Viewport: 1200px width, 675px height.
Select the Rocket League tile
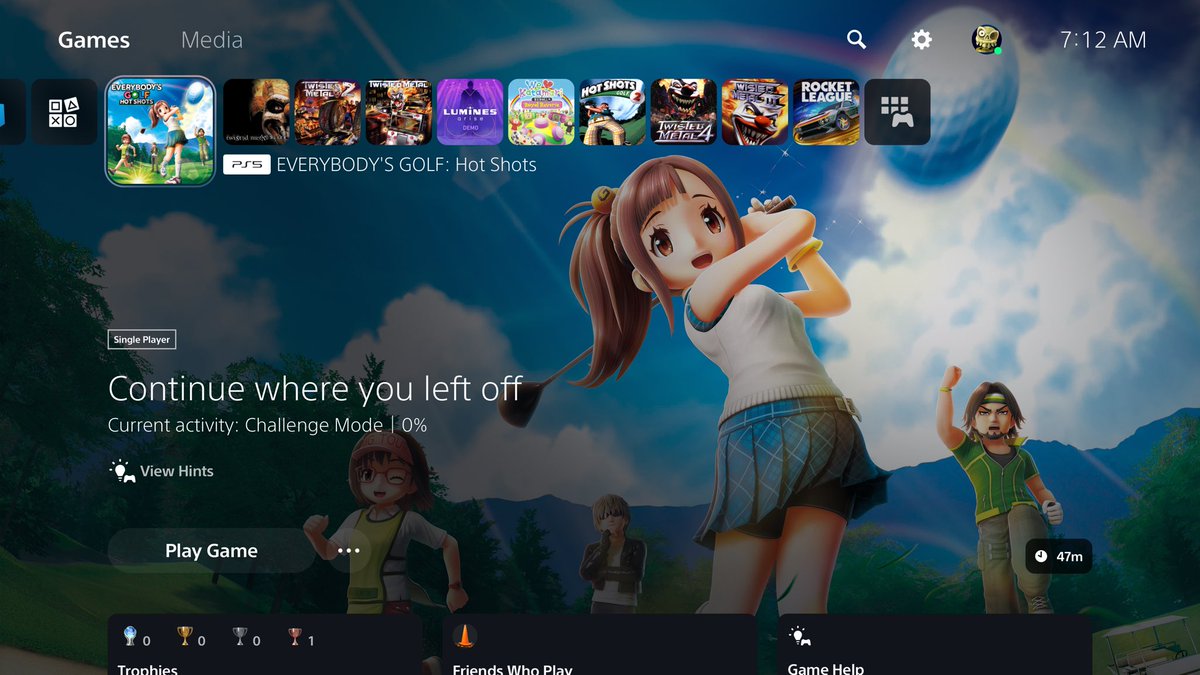pyautogui.click(x=826, y=112)
